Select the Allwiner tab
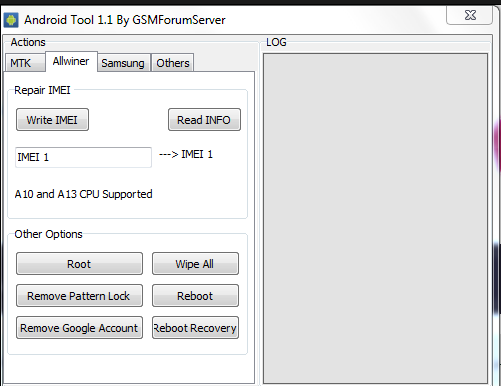 tap(71, 61)
